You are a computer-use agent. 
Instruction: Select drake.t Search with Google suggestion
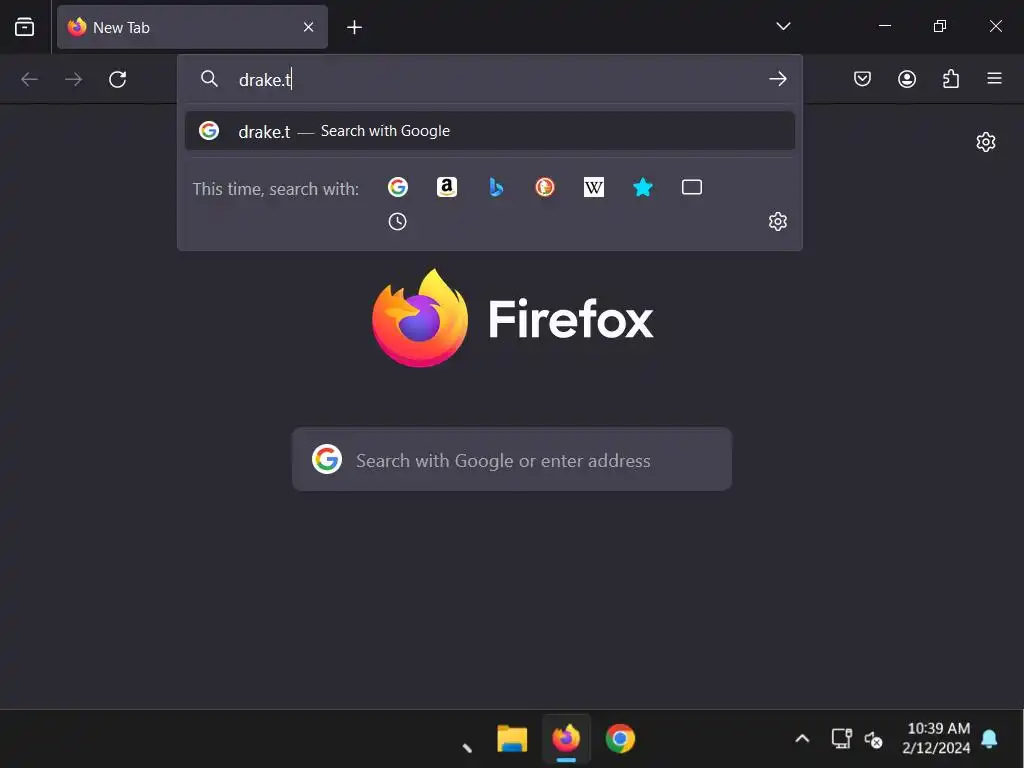pos(490,131)
